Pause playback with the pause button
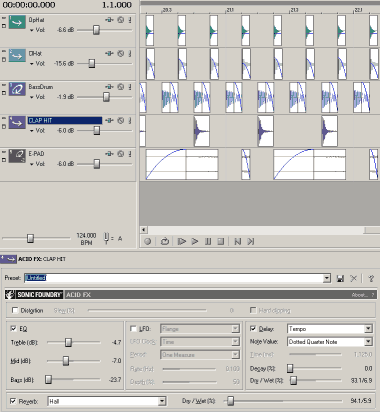Screen dimensions: 380x412 tap(208, 241)
